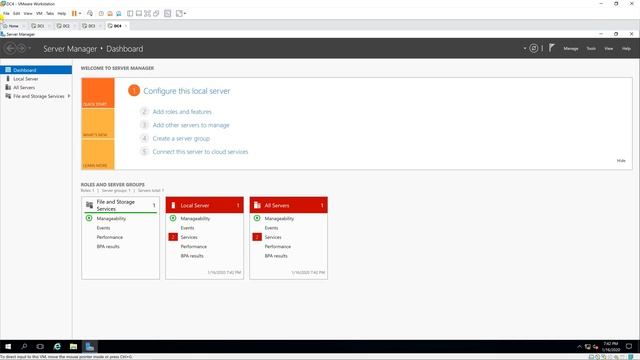Image resolution: width=640 pixels, height=360 pixels.
Task: Open the Tools menu in Server Manager
Action: point(591,49)
